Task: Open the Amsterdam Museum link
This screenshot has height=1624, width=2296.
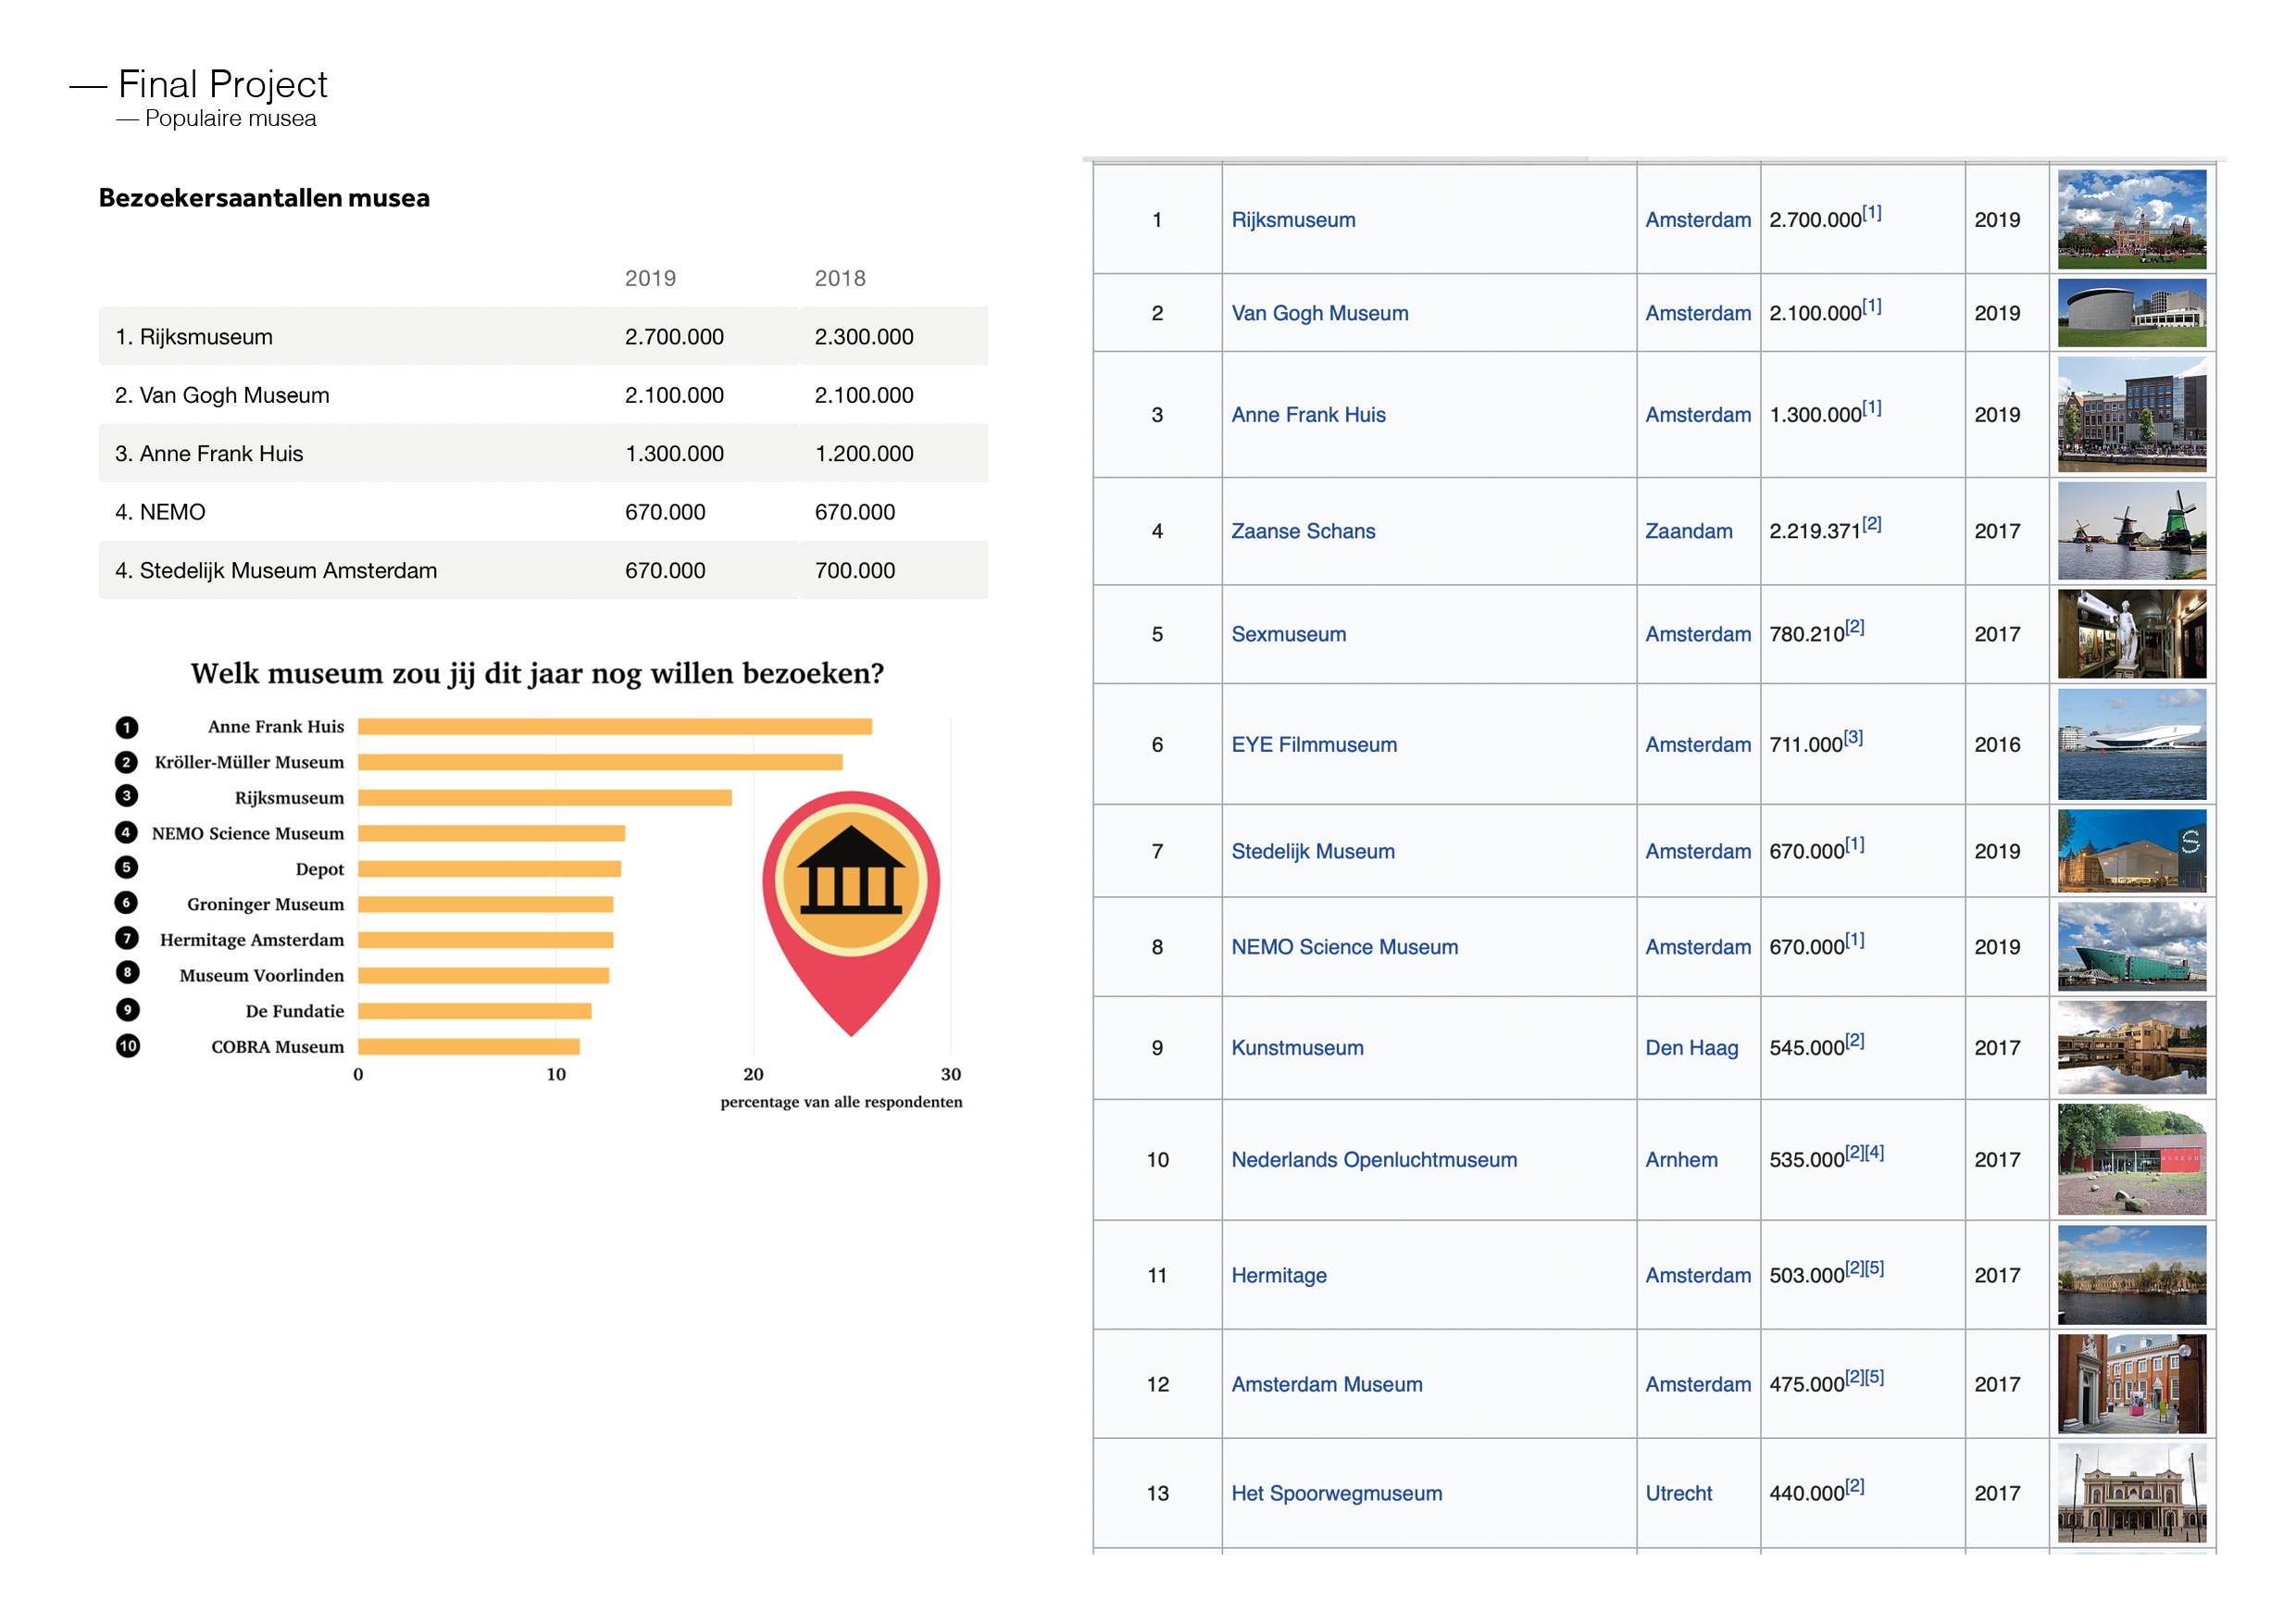Action: pyautogui.click(x=1326, y=1385)
